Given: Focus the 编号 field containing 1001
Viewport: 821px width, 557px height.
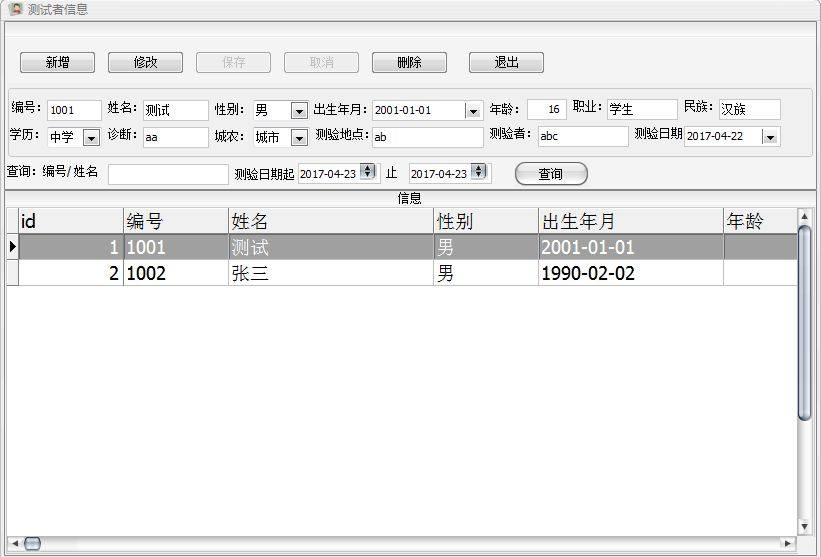Looking at the screenshot, I should point(74,110).
